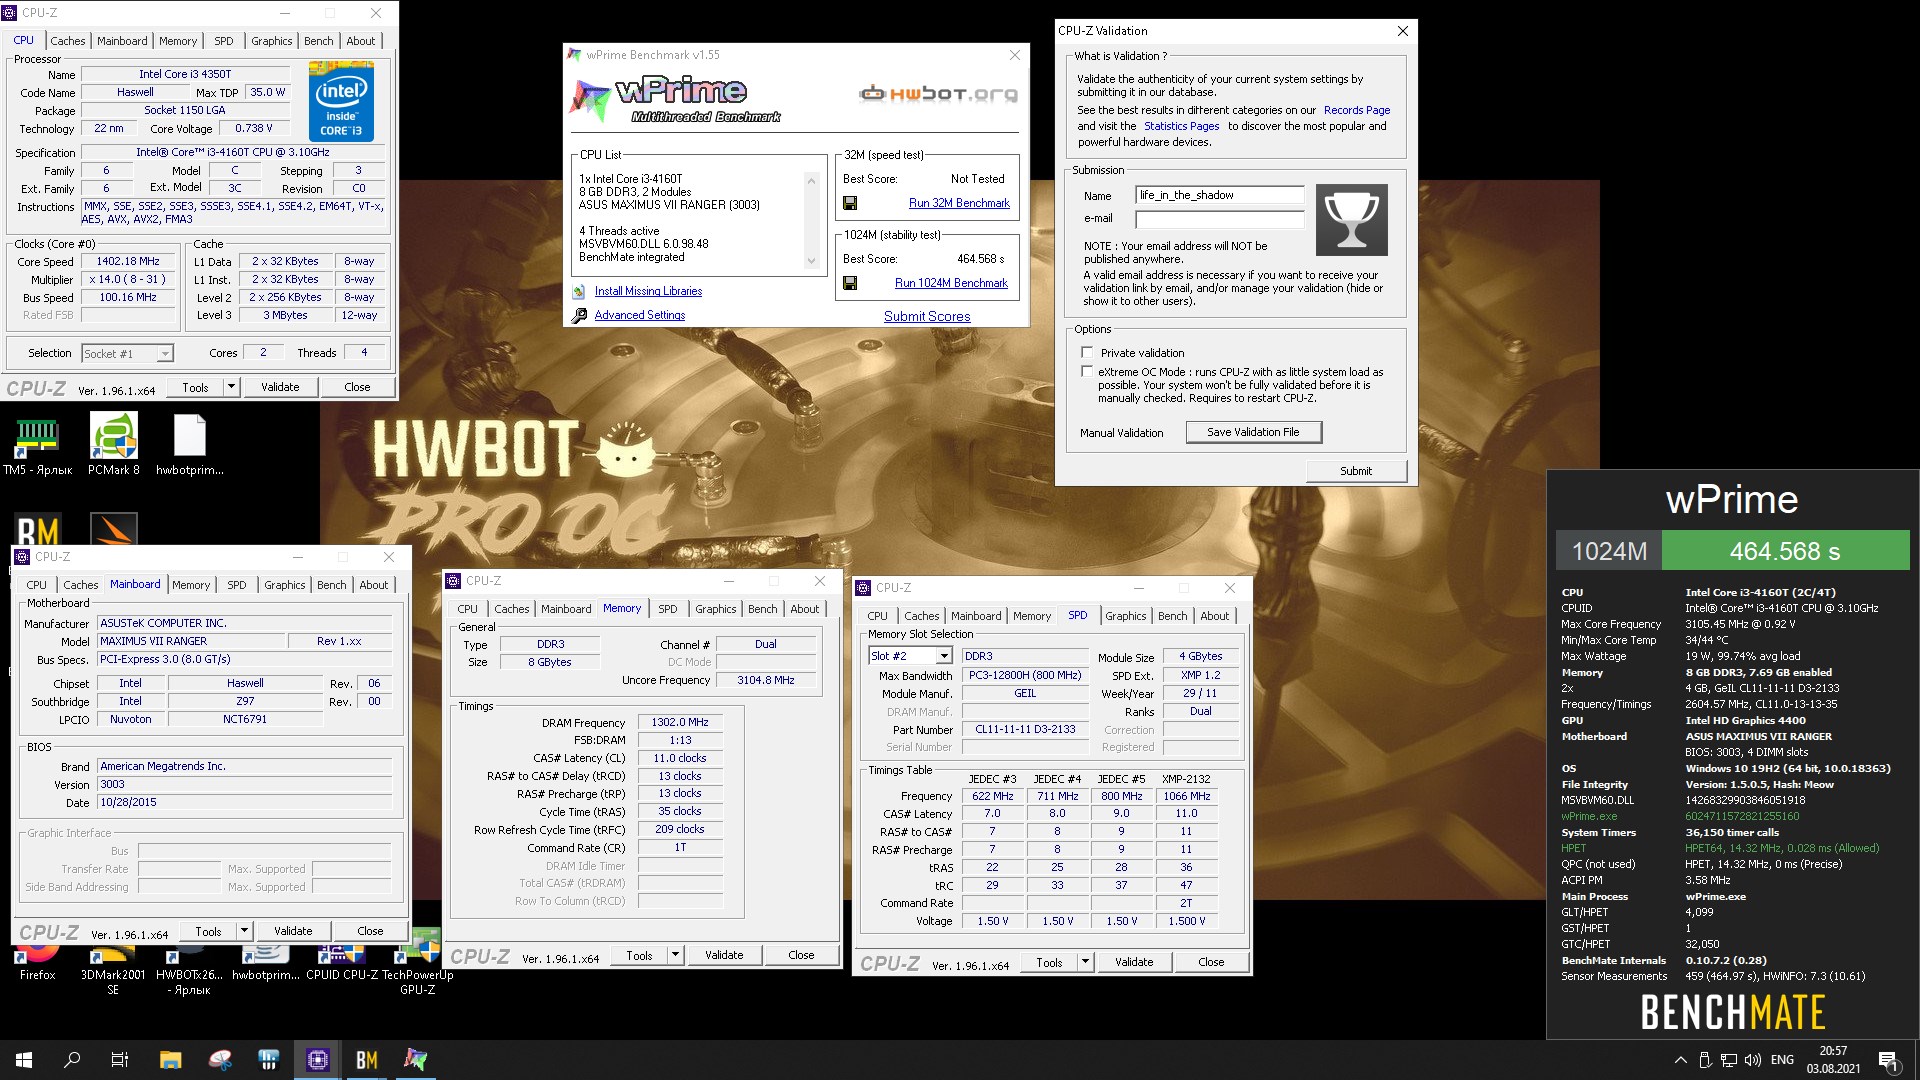Enable Private validation checkbox

pyautogui.click(x=1087, y=353)
